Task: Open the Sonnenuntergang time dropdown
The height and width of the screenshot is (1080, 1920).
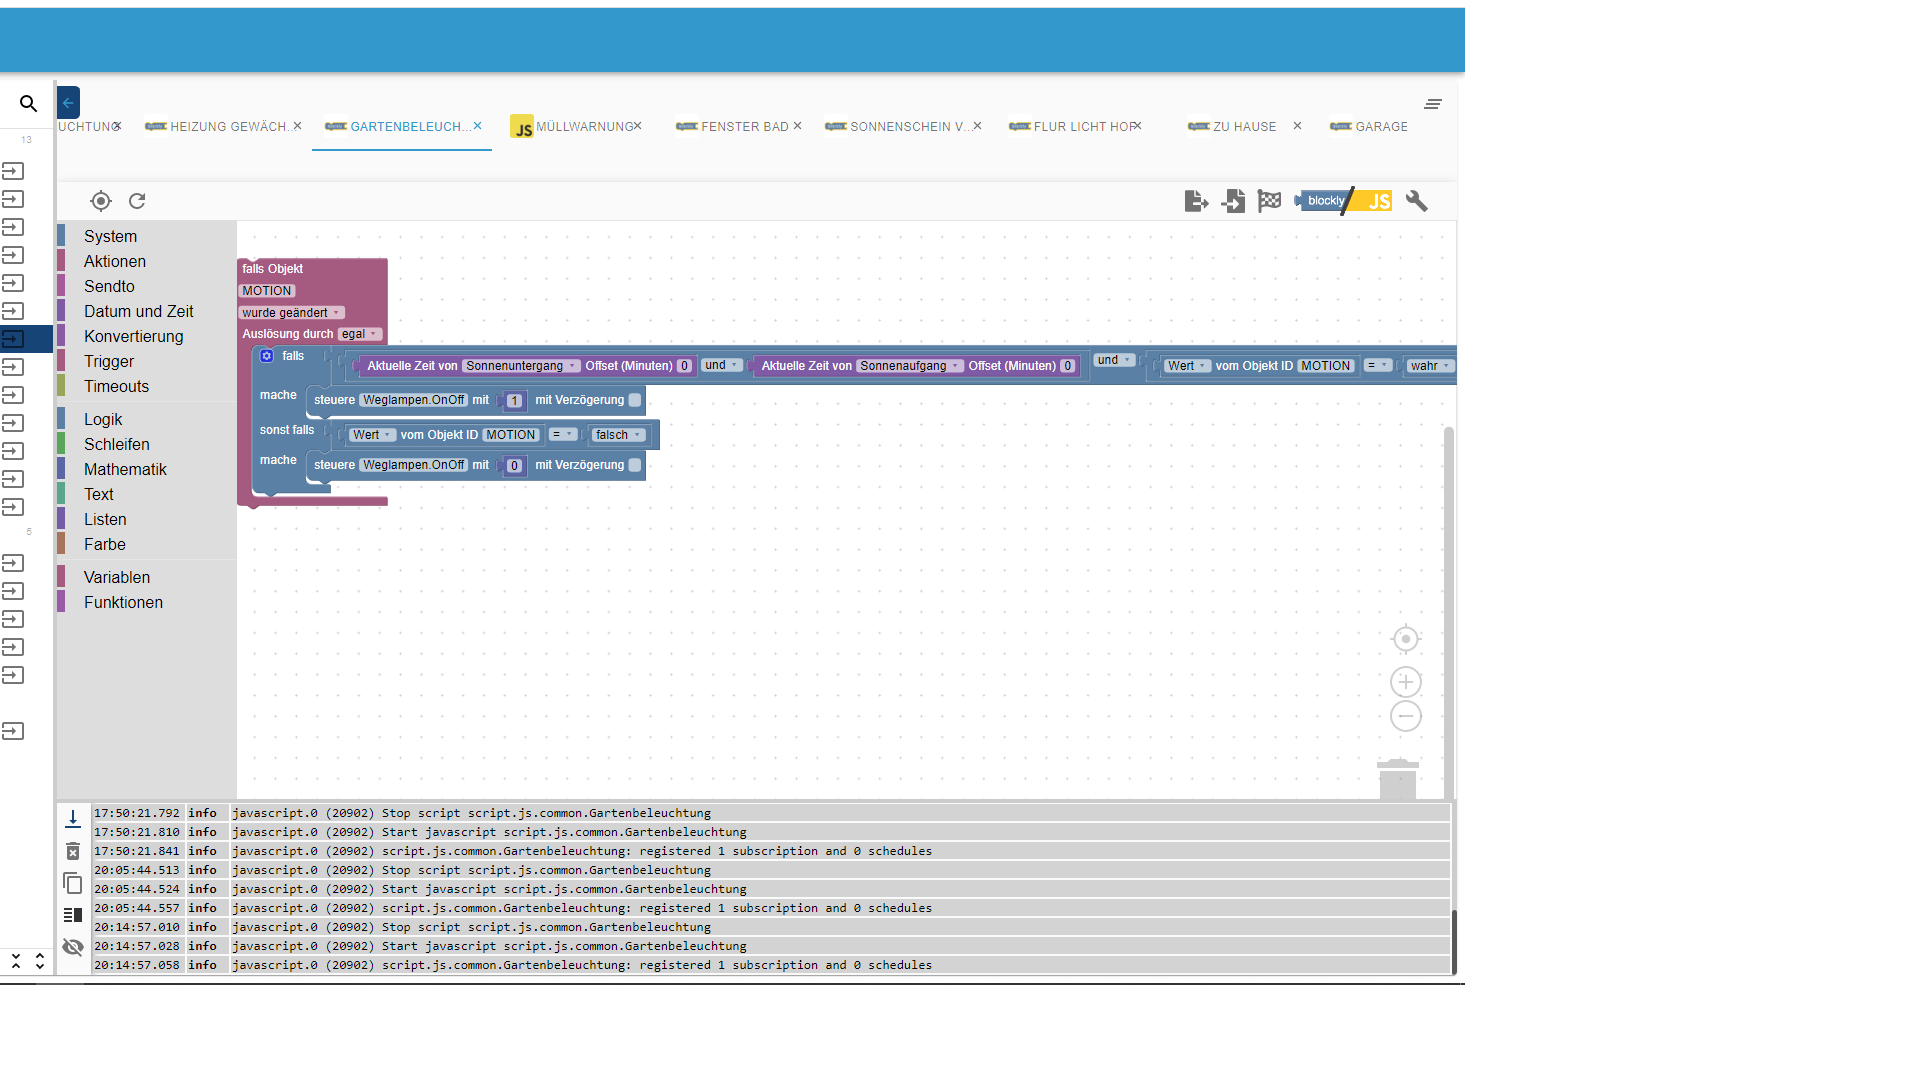Action: (521, 366)
